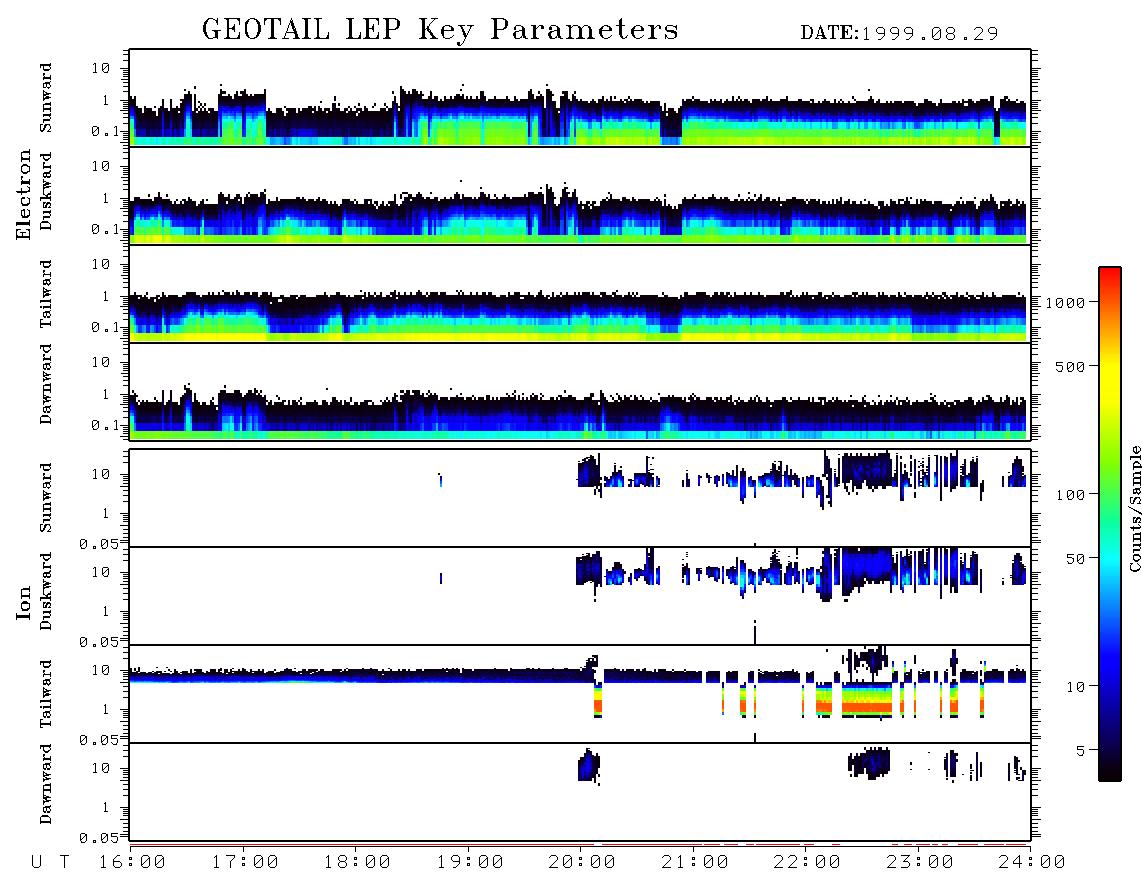Click the colorbar's "10" tick label
The height and width of the screenshot is (880, 1142).
point(1076,687)
